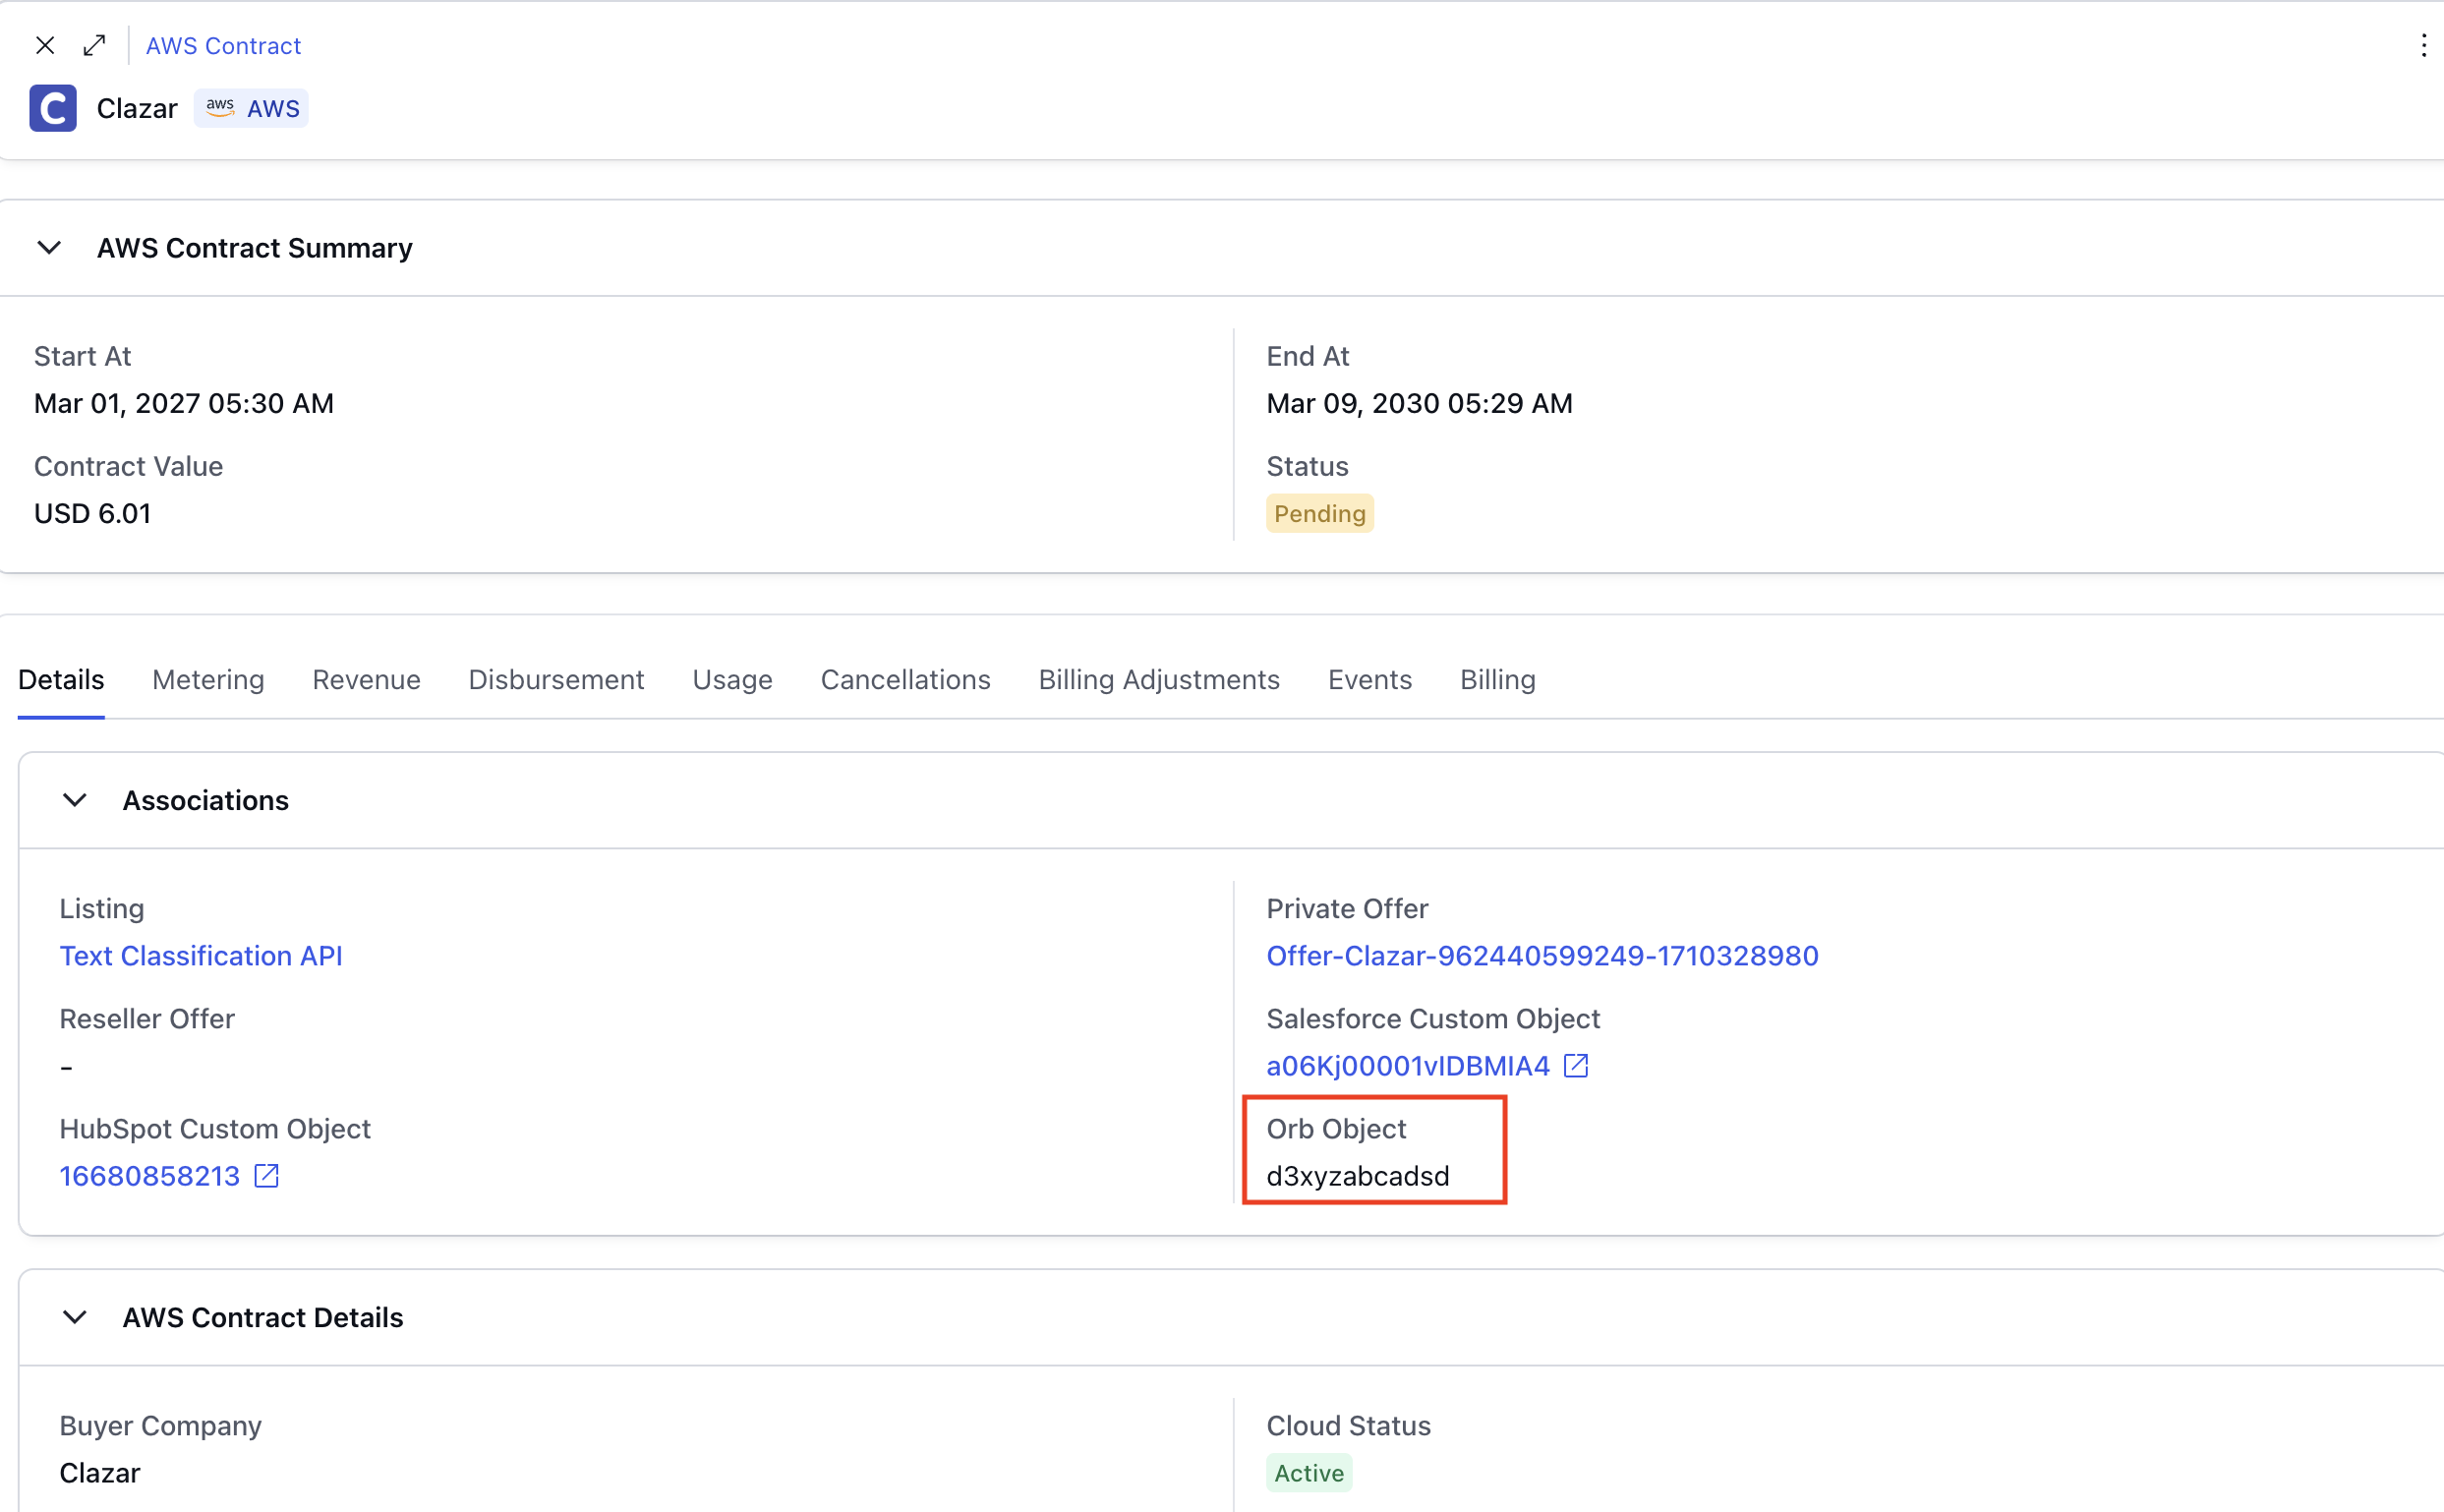This screenshot has height=1512, width=2444.
Task: Open HubSpot object external link icon
Action: [x=266, y=1176]
